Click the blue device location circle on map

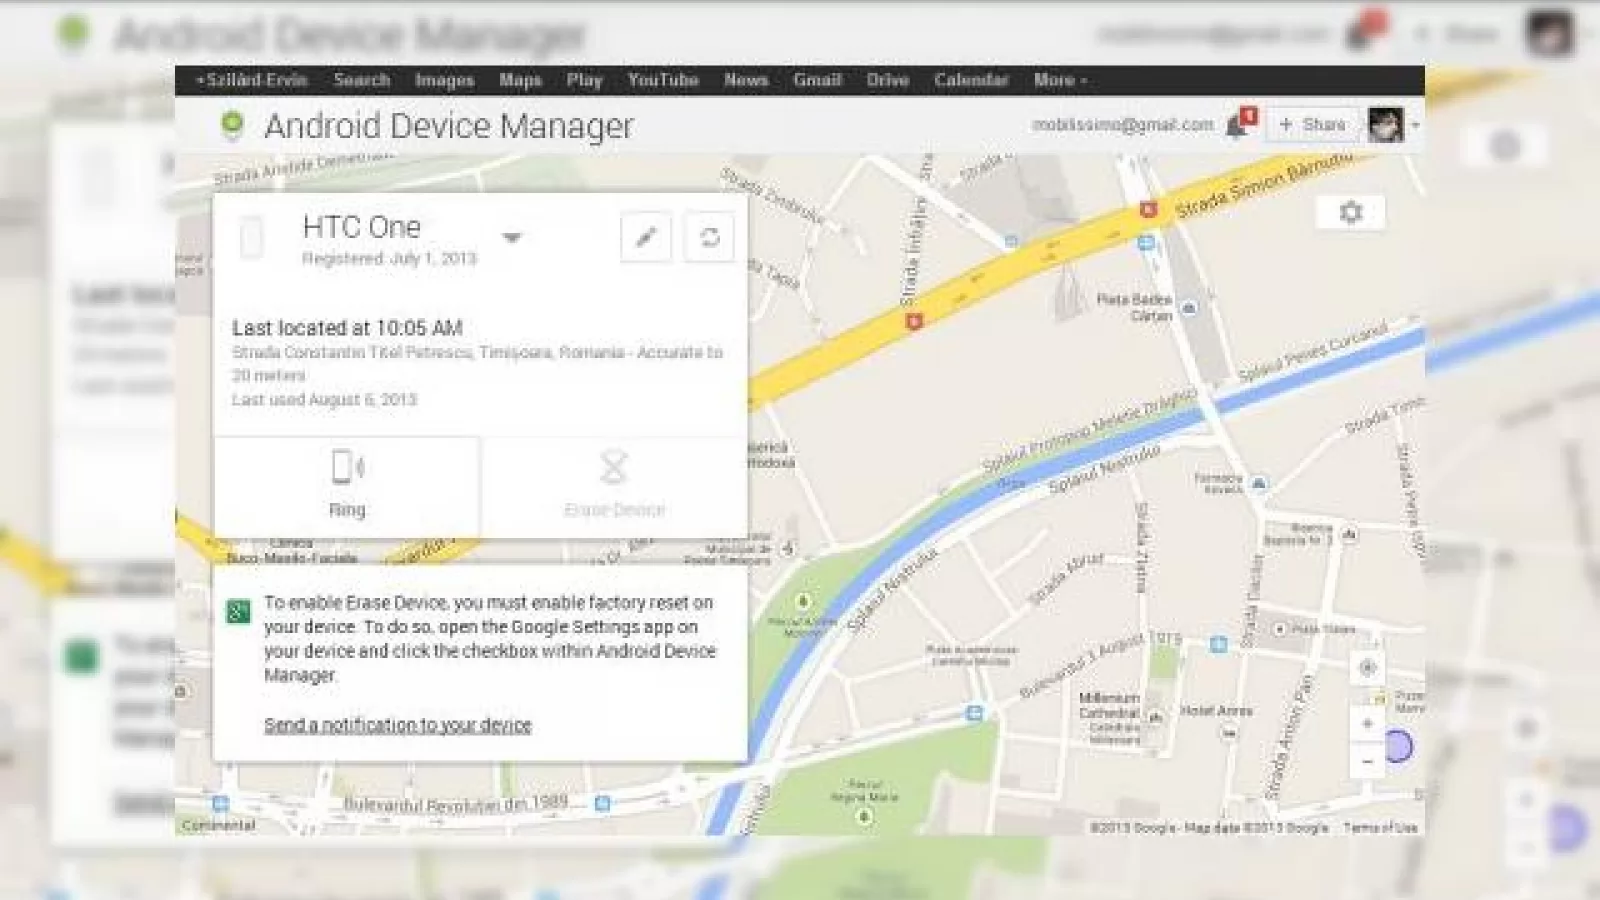point(1397,746)
